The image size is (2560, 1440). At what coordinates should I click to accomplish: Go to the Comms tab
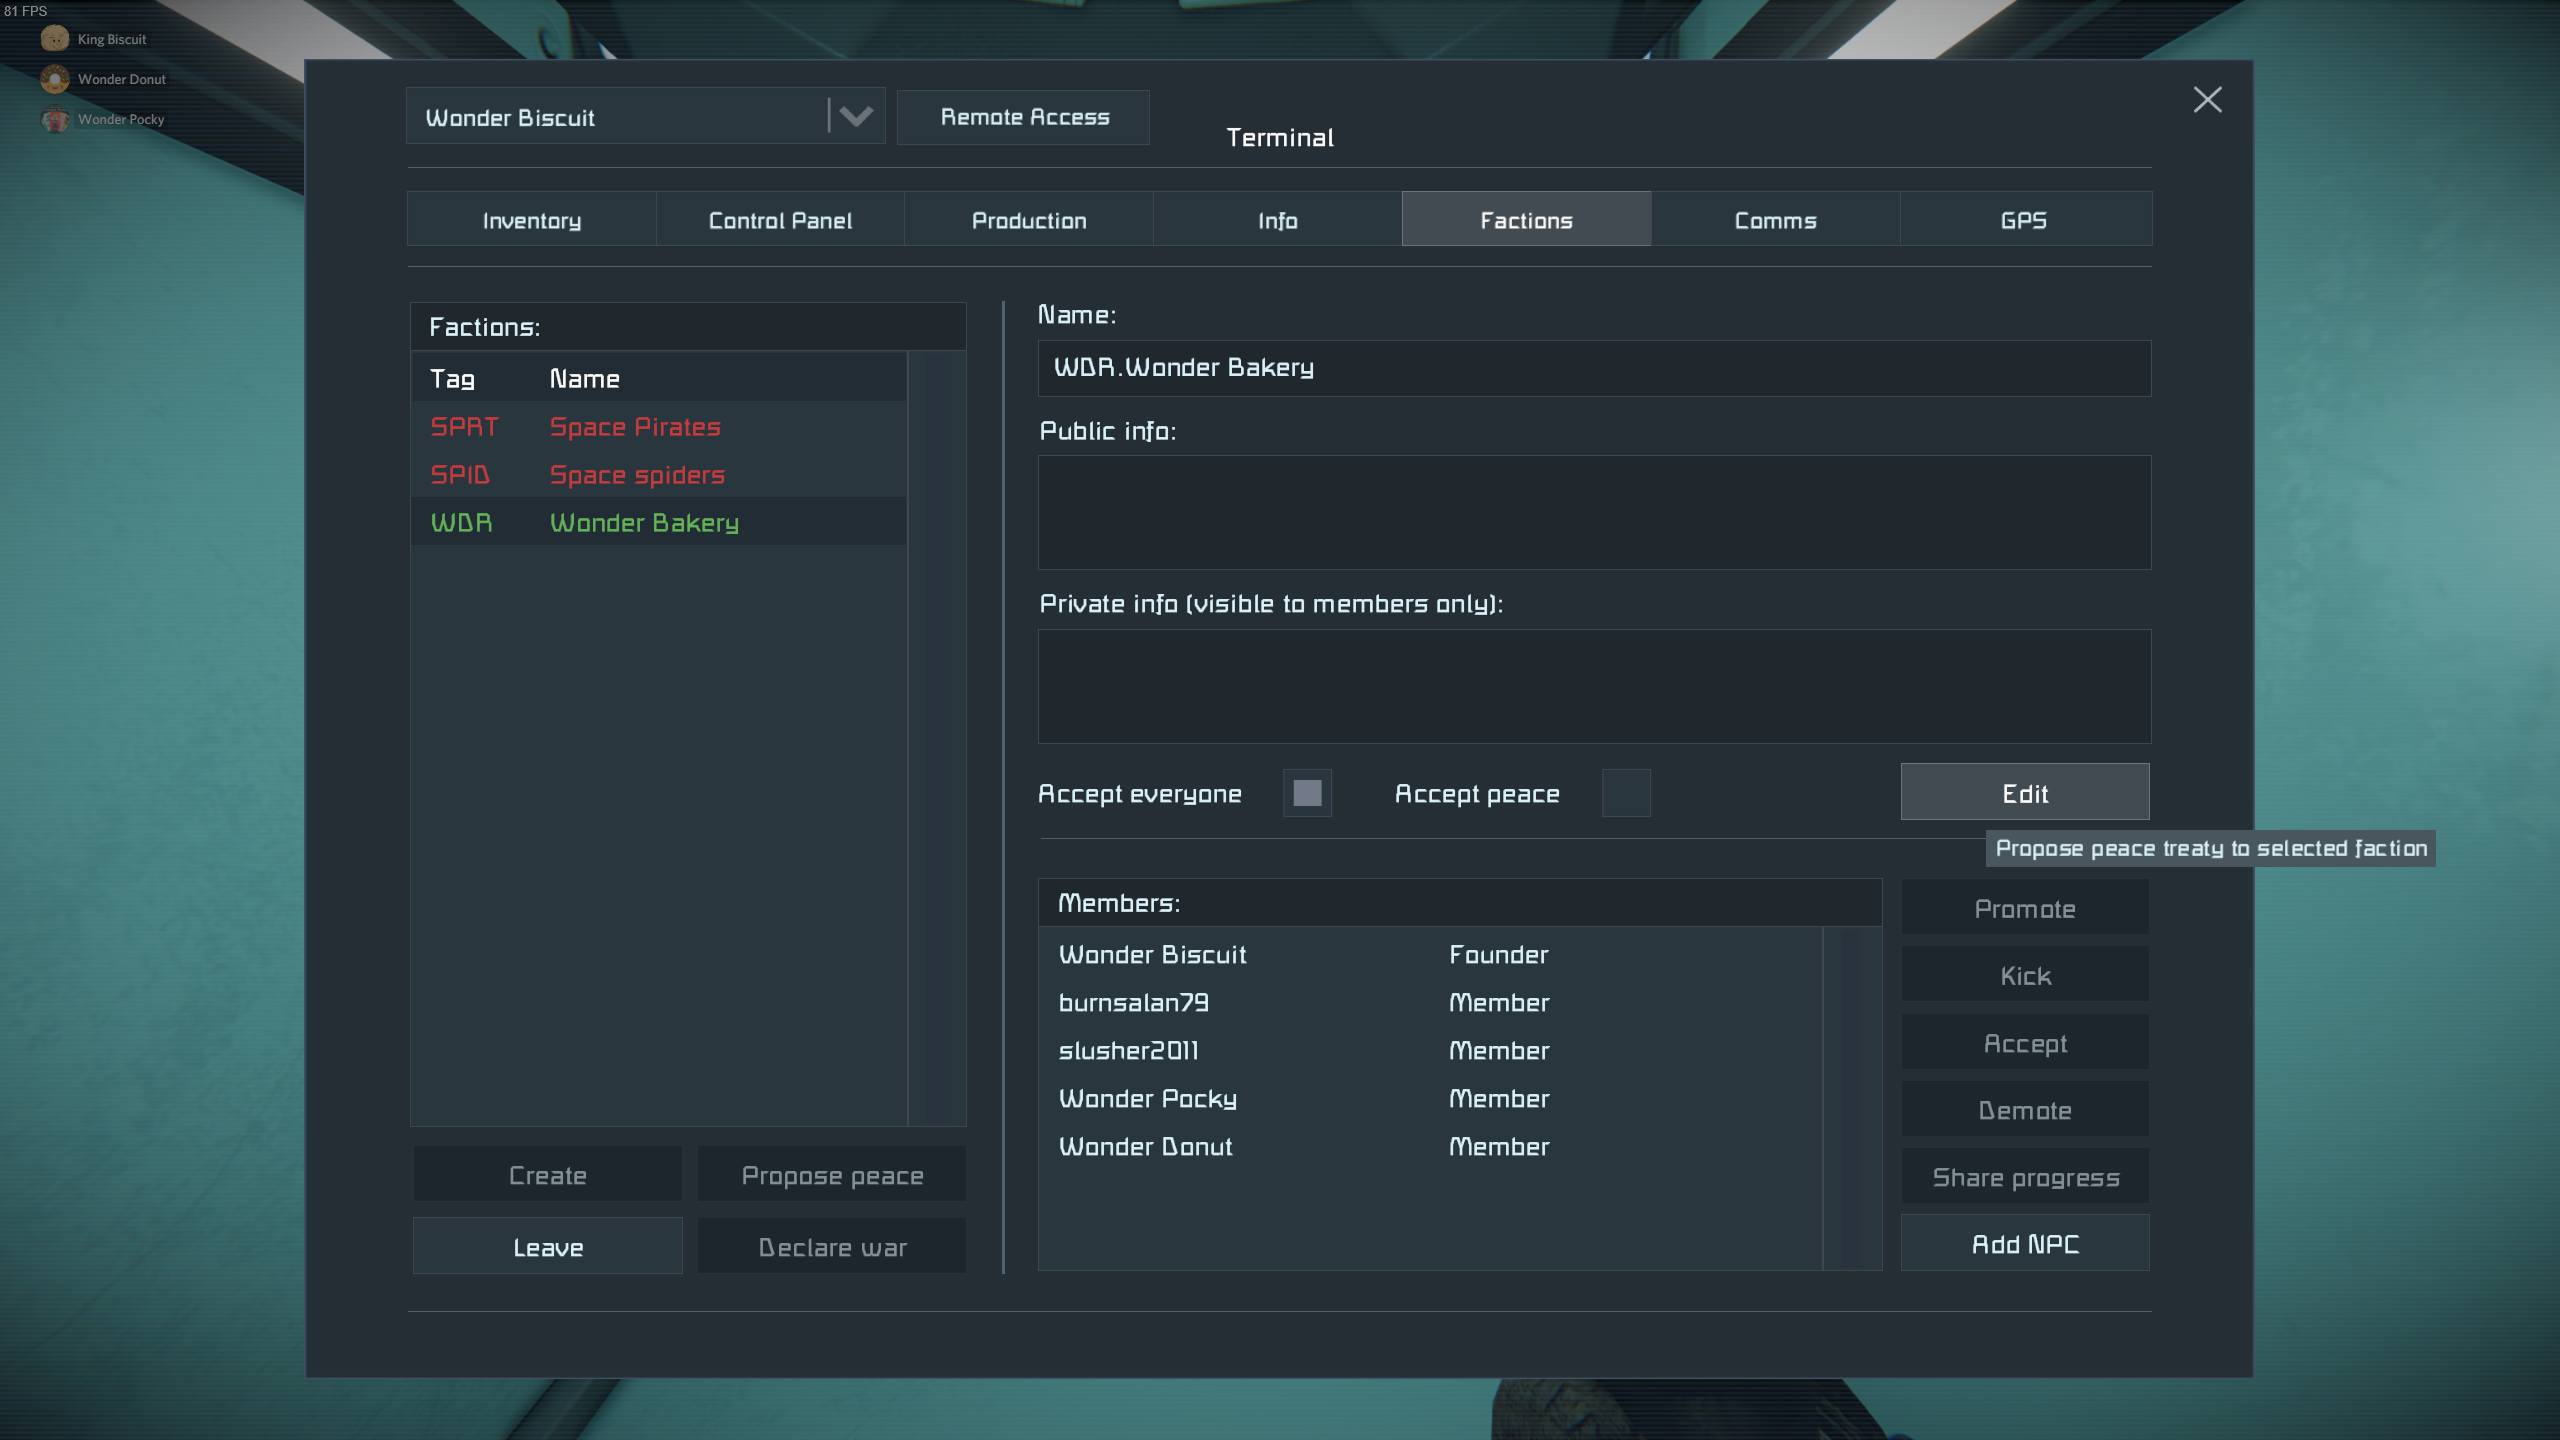pyautogui.click(x=1775, y=220)
